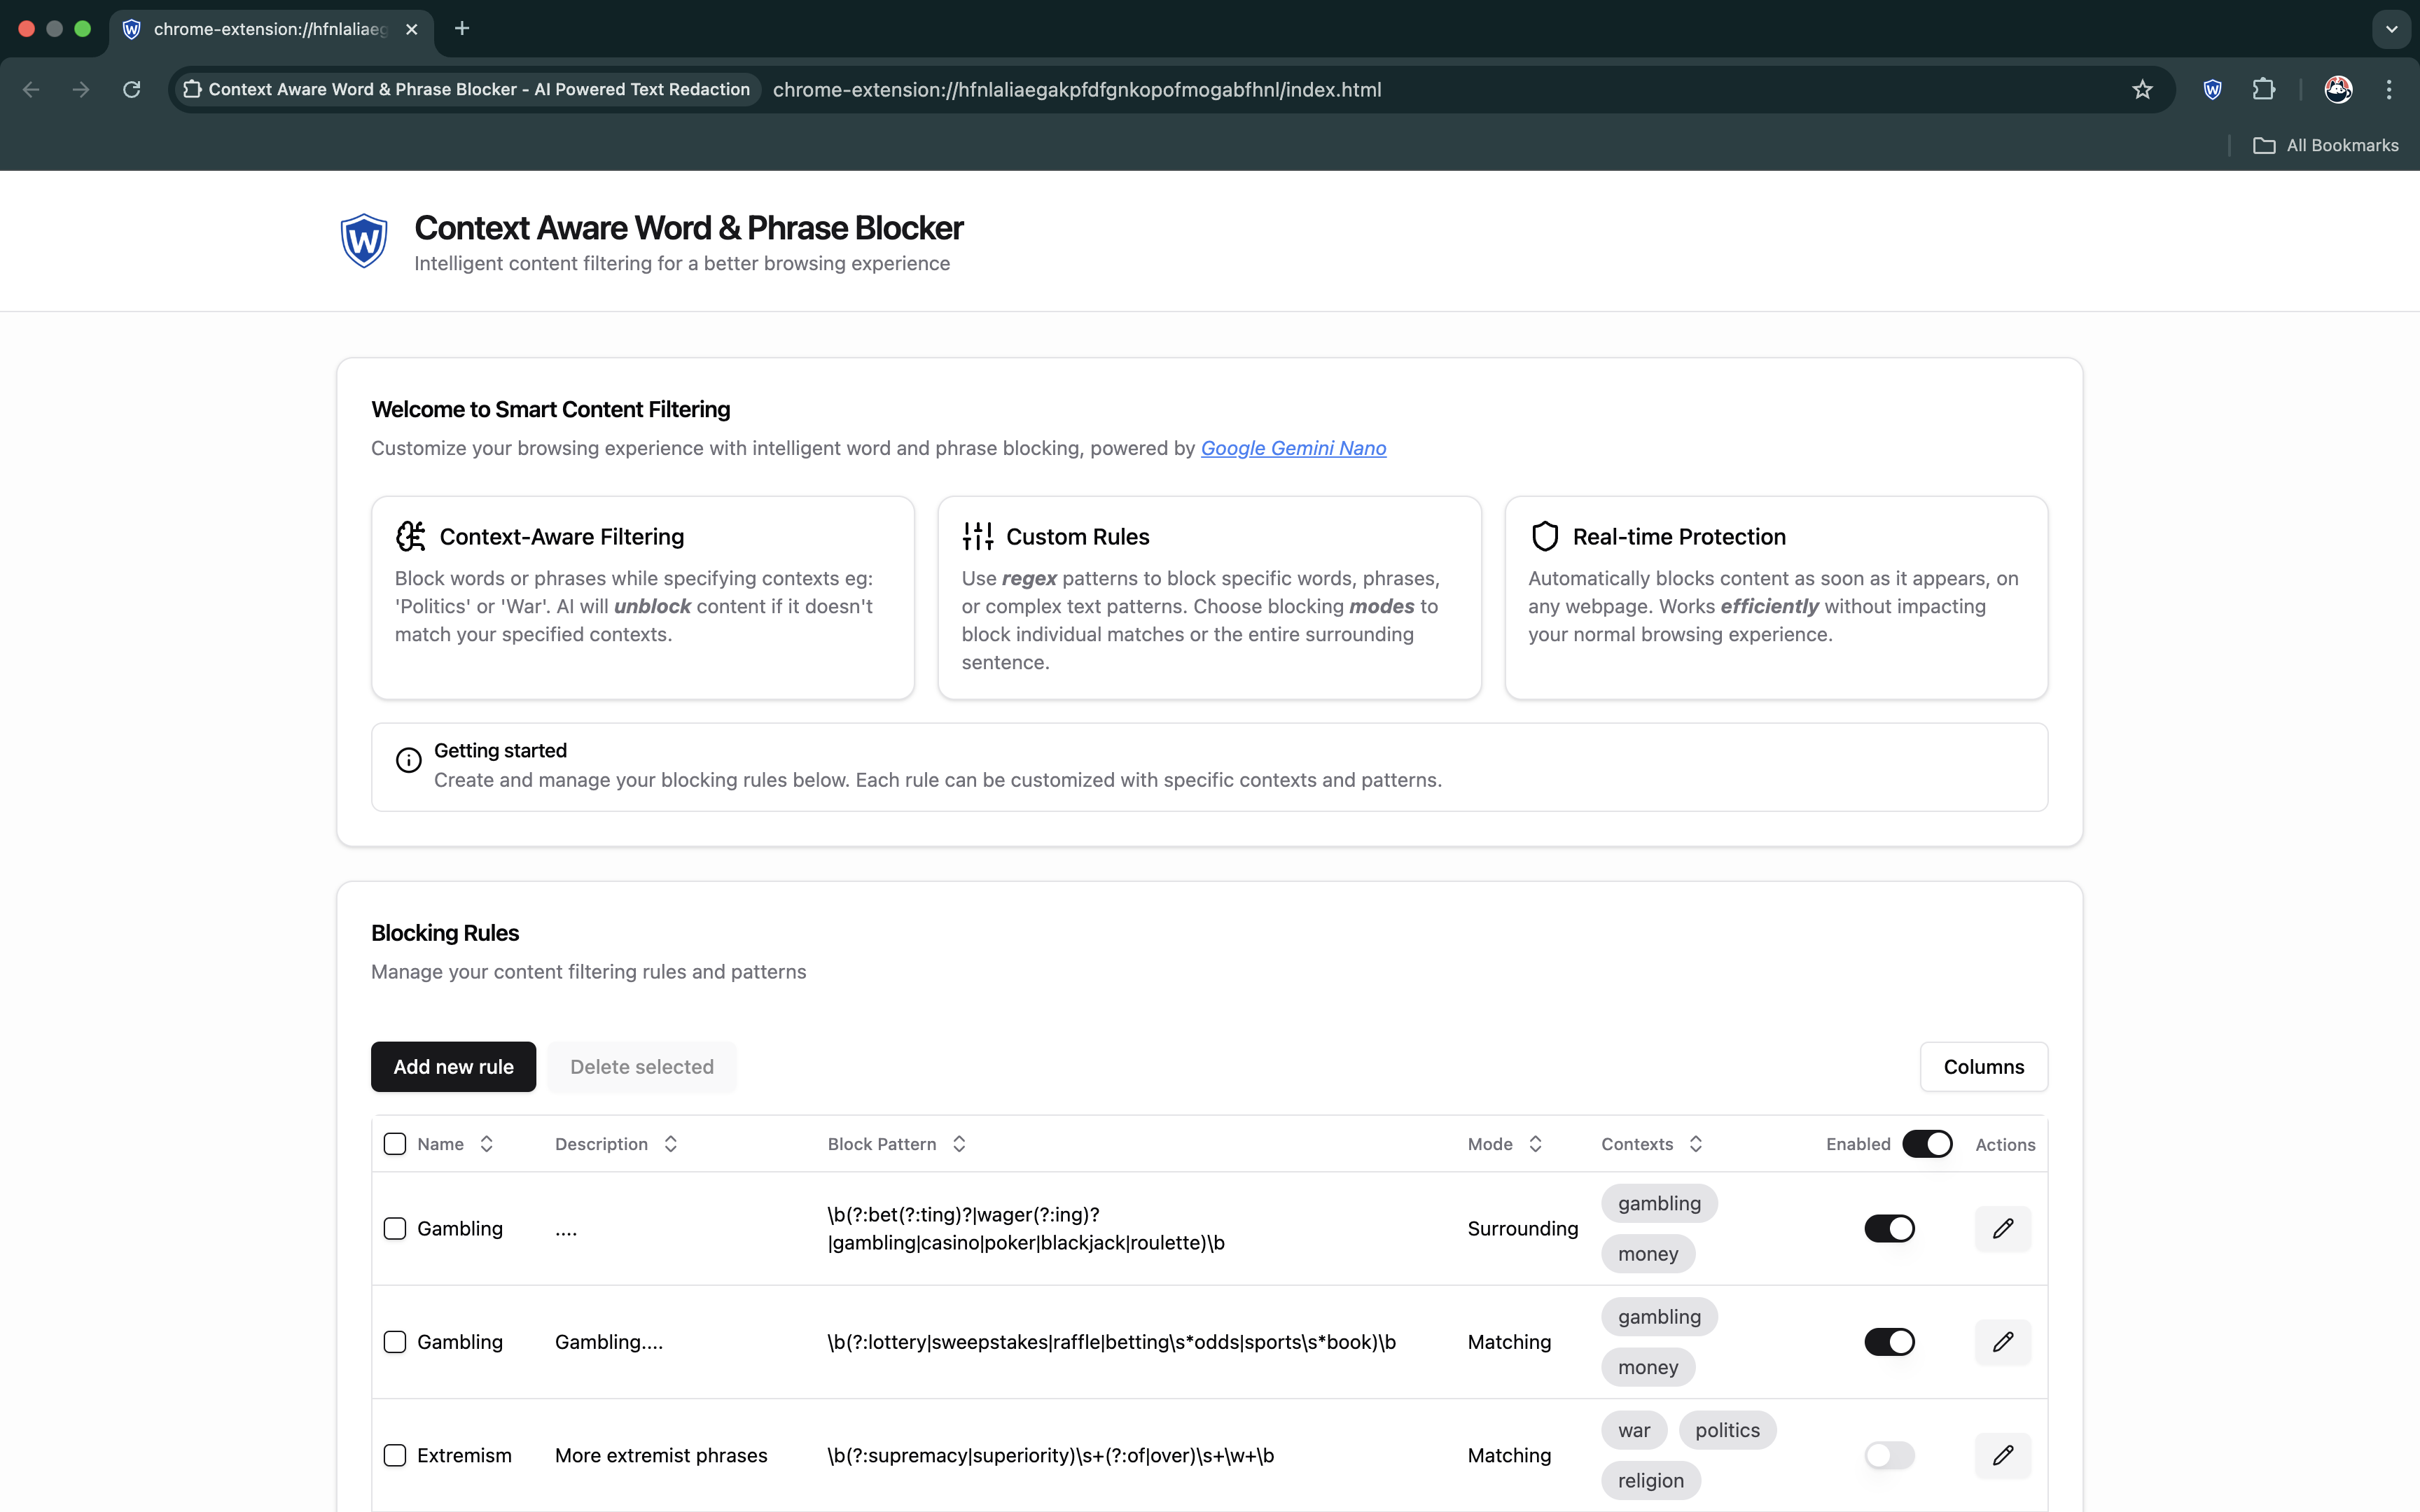Click the edit pencil for first Gambling rule
This screenshot has width=2420, height=1512.
pyautogui.click(x=2002, y=1228)
